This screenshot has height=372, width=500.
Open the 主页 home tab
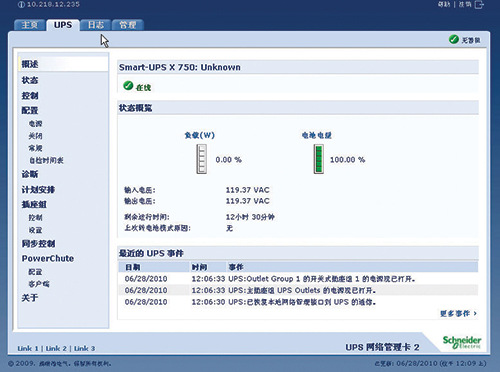[30, 25]
